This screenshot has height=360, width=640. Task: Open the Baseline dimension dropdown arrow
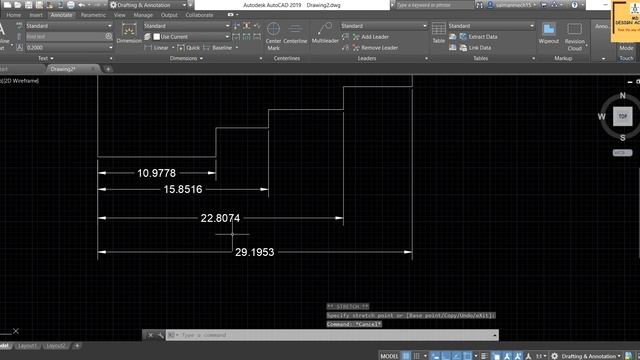pos(237,48)
